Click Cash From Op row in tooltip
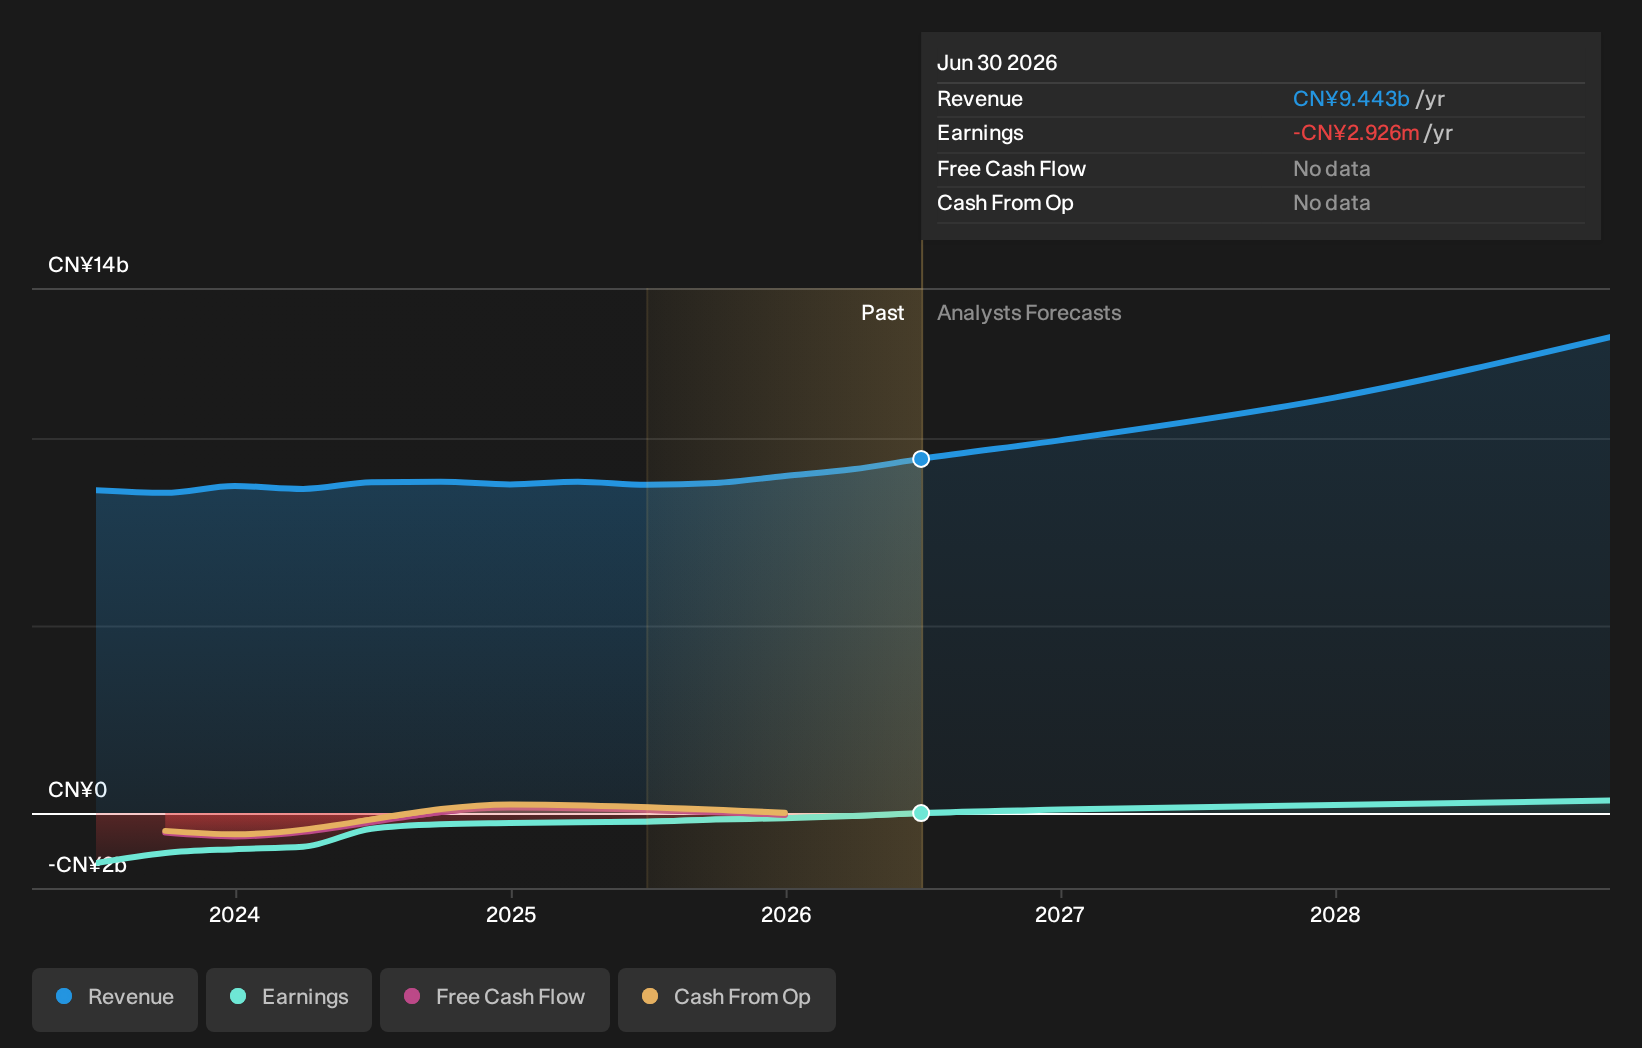The height and width of the screenshot is (1048, 1642). pyautogui.click(x=1261, y=203)
